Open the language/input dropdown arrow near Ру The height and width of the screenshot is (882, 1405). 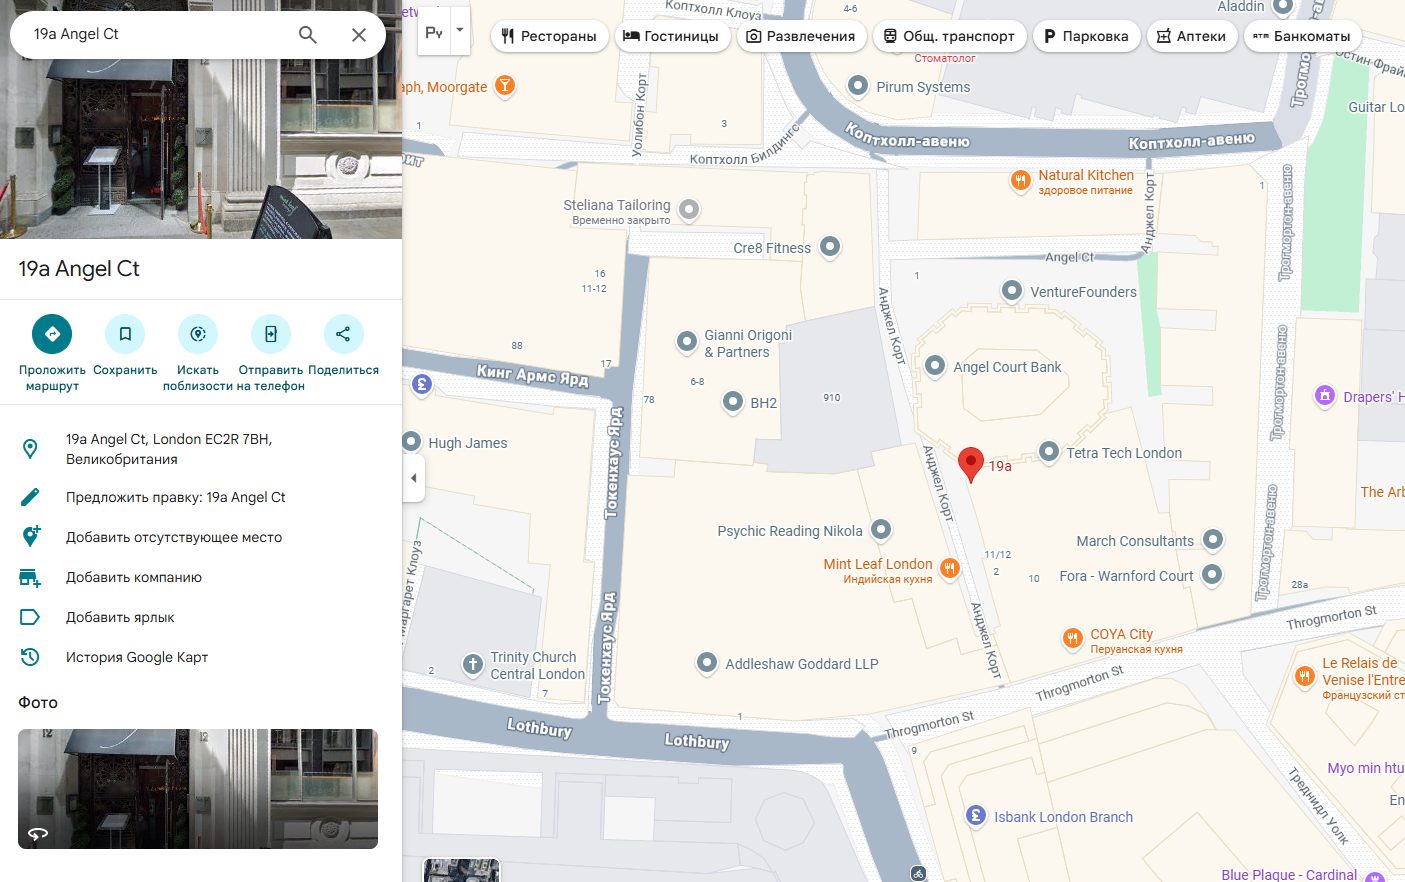coord(460,31)
